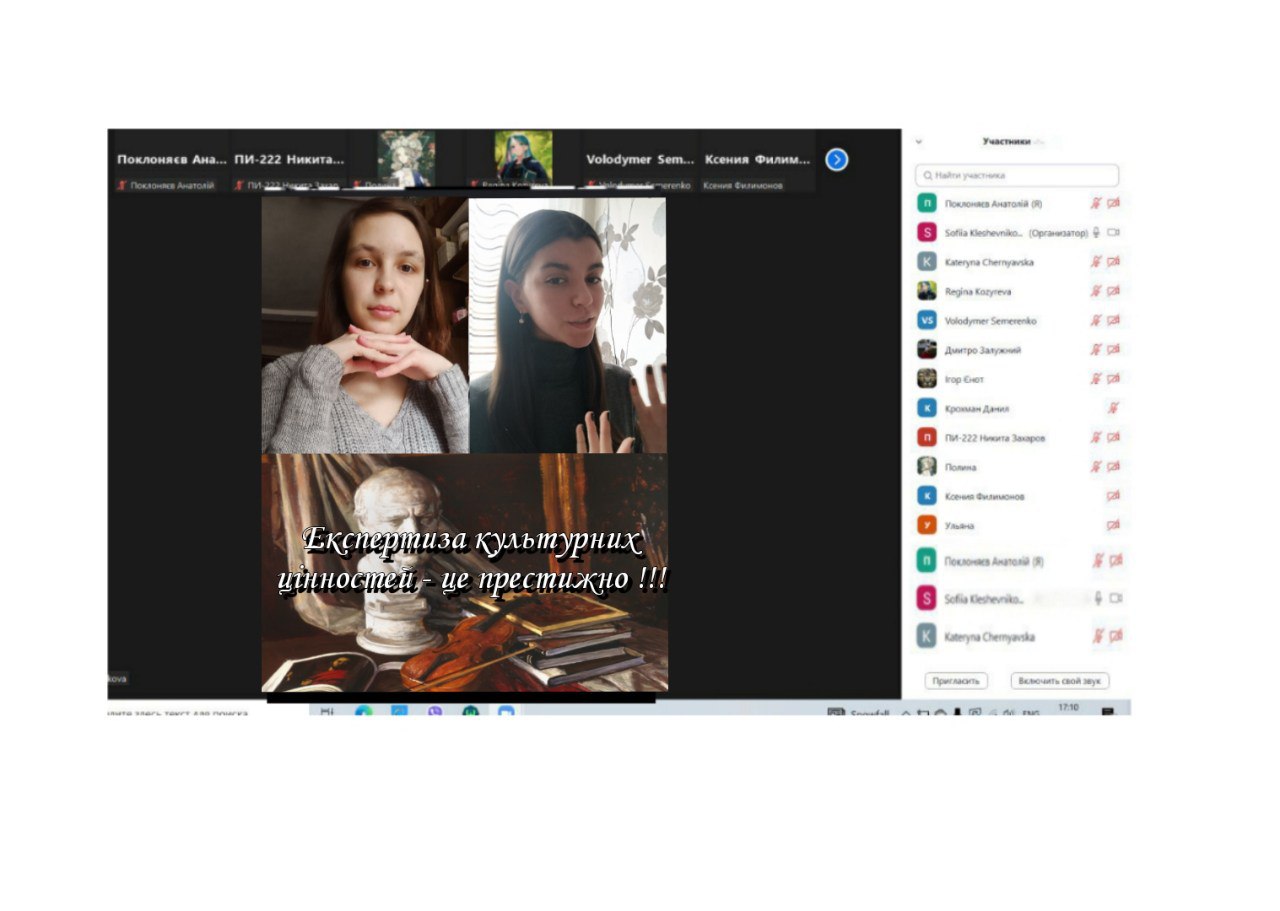Click Ксения Филимонов's camera-off icon in the list

coord(1114,495)
